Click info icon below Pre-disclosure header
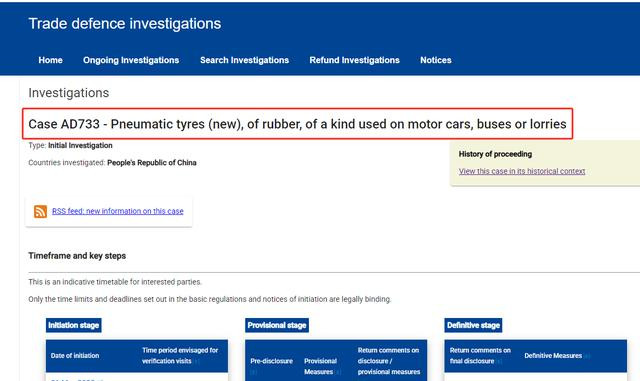 (253, 372)
